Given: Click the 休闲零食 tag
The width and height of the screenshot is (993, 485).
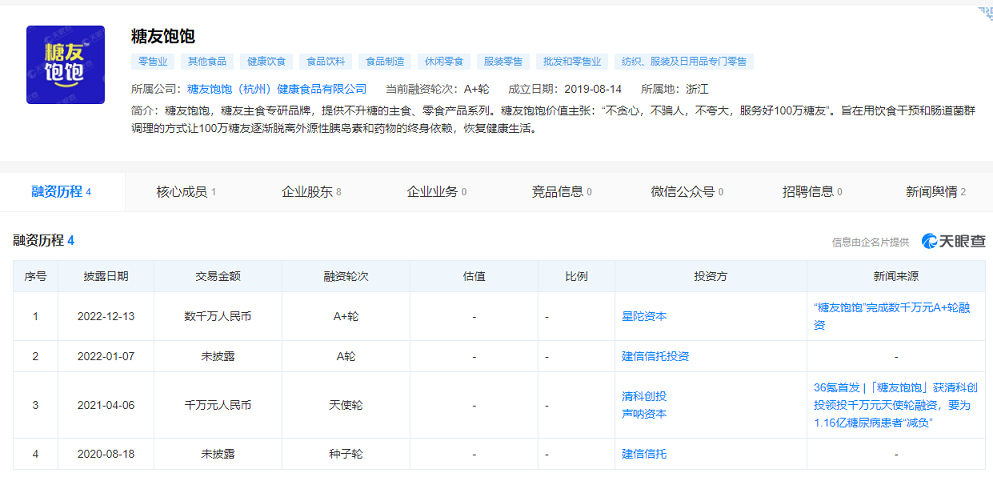Looking at the screenshot, I should pyautogui.click(x=441, y=61).
